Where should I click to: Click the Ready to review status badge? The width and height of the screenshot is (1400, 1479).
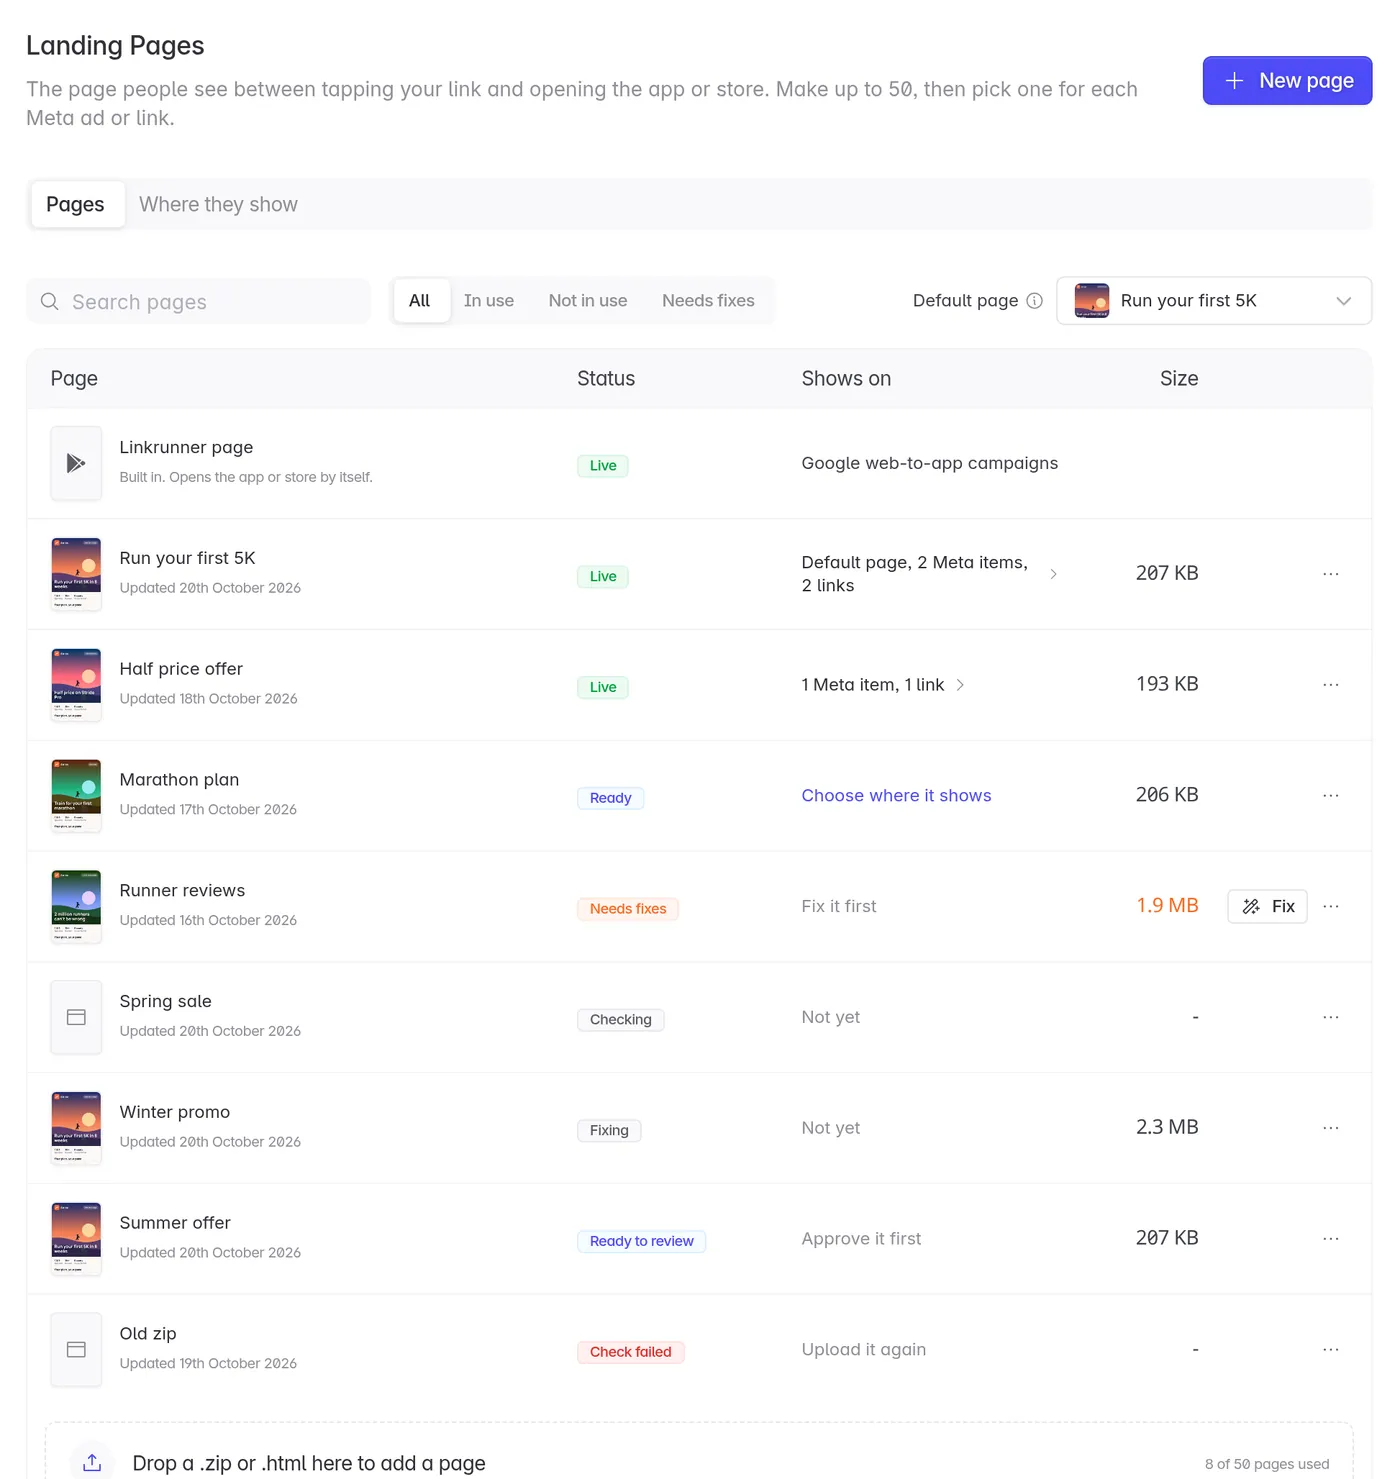641,1241
